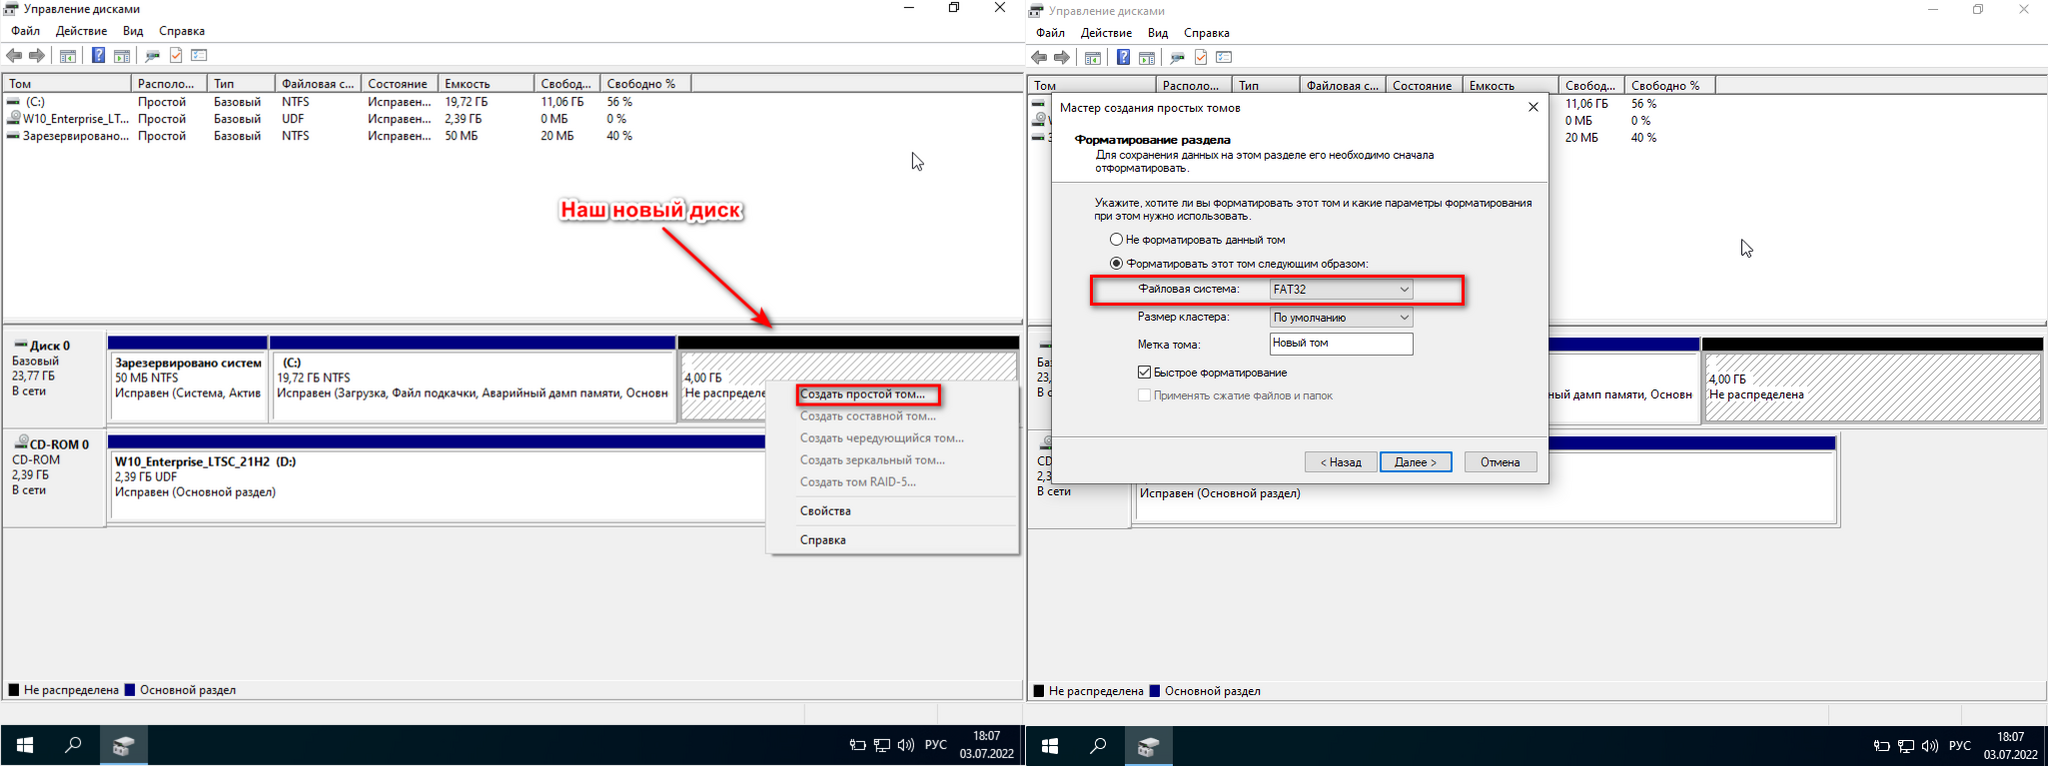Open Справка menu in the right window
This screenshot has width=2048, height=766.
1207,33
